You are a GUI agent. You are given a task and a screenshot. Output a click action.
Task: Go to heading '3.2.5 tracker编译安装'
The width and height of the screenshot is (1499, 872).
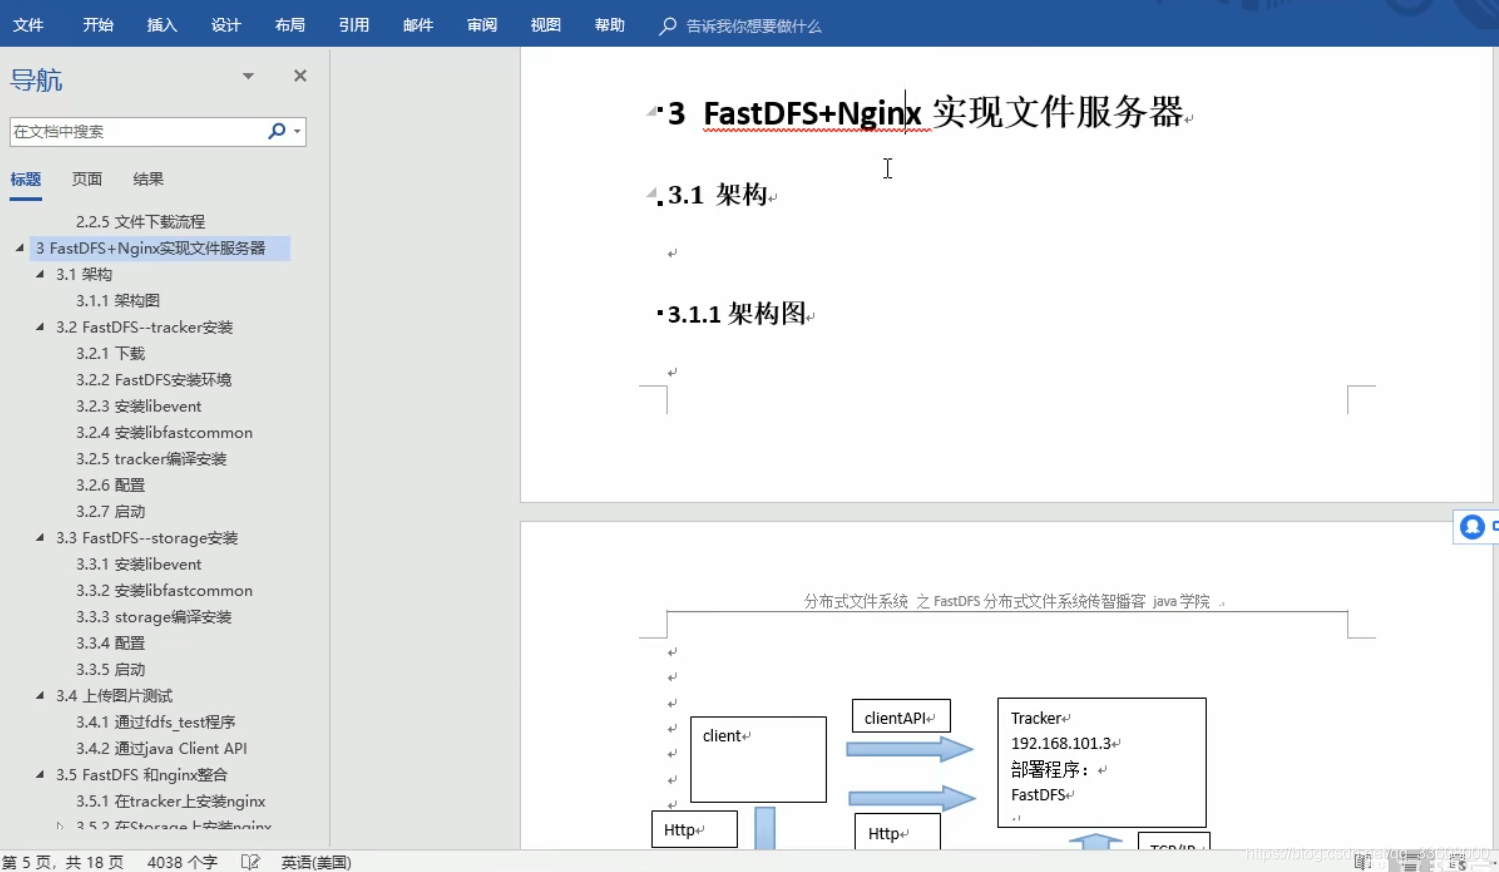click(x=151, y=459)
